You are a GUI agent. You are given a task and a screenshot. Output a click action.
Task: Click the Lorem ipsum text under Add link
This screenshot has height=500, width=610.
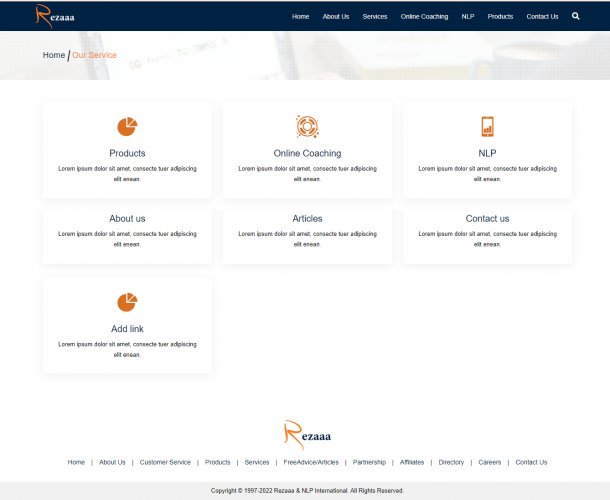click(127, 349)
